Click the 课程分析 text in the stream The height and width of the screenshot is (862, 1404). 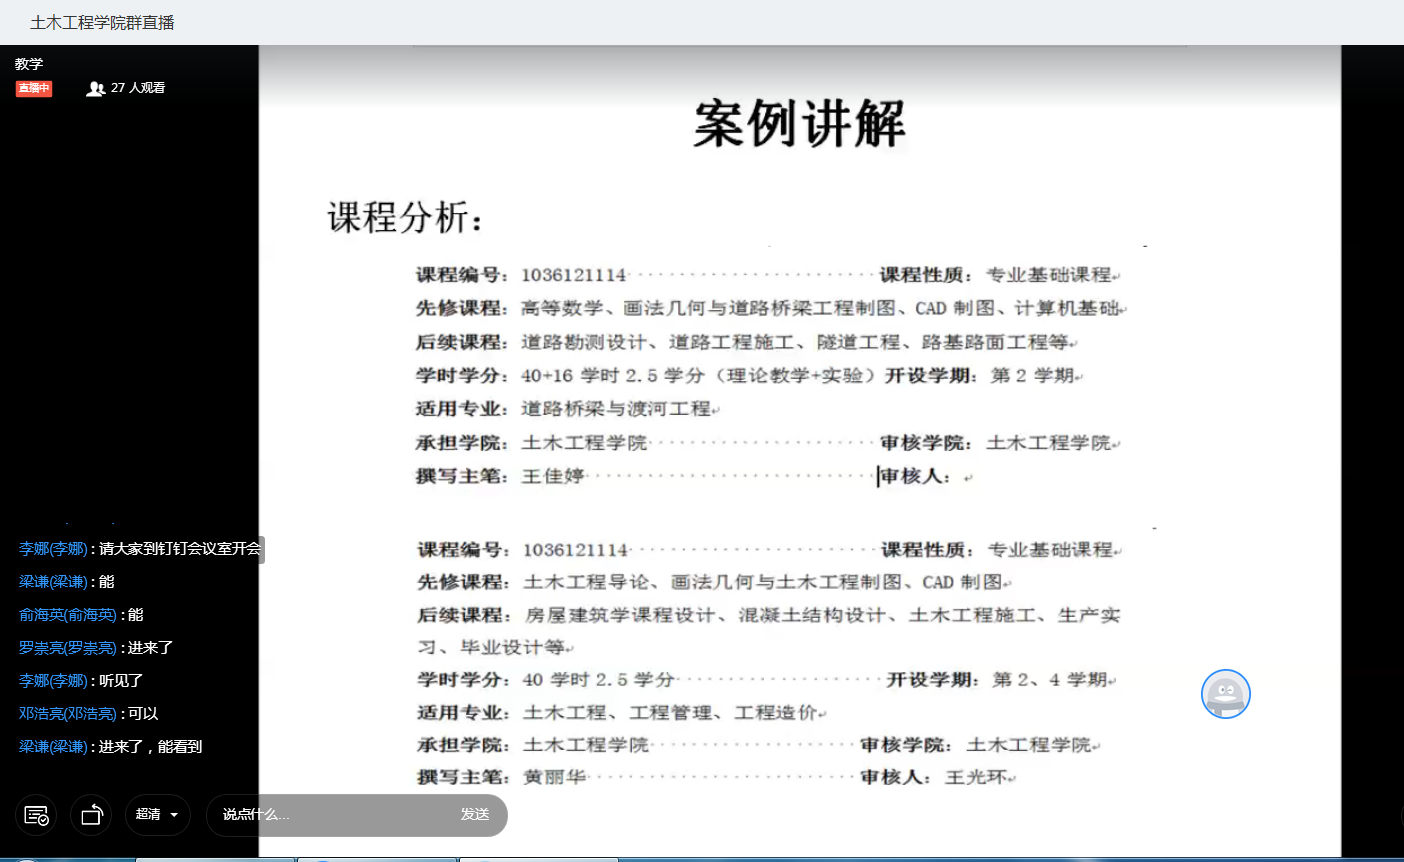coord(405,217)
